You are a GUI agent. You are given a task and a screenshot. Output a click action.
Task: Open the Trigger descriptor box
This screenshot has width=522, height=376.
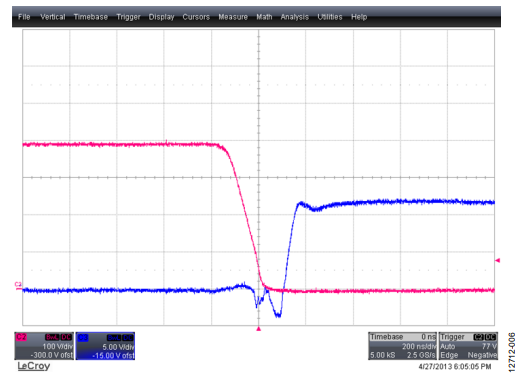(x=468, y=346)
